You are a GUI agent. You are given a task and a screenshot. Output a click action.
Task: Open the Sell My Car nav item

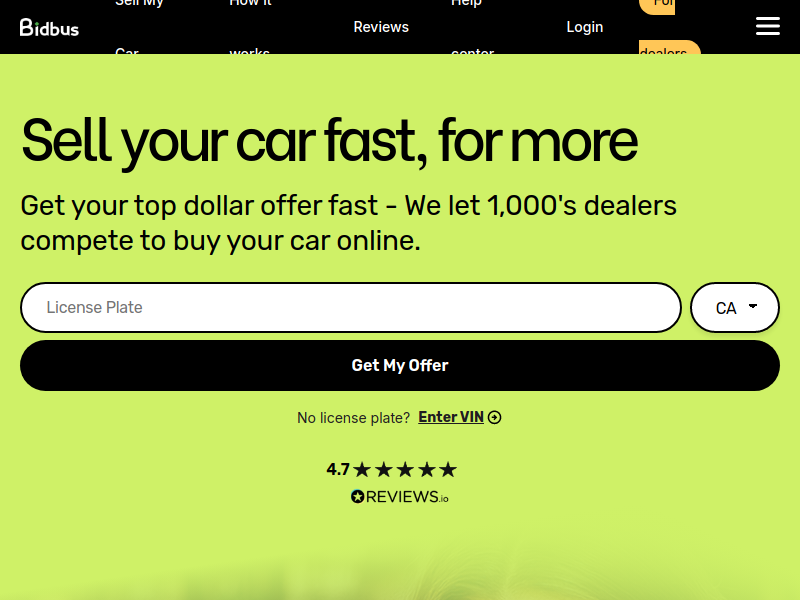click(139, 27)
